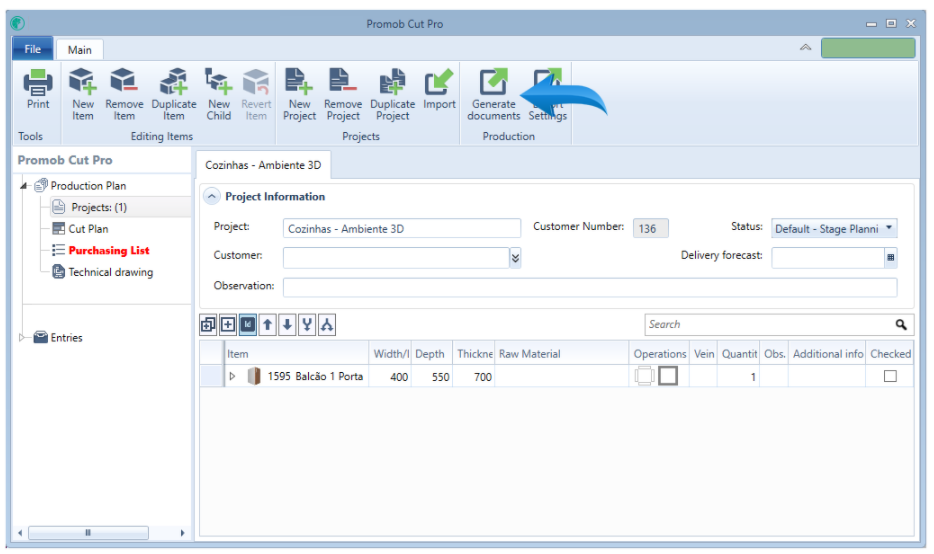Click the row selector for 1595 Balcão
934x554 pixels.
point(211,376)
